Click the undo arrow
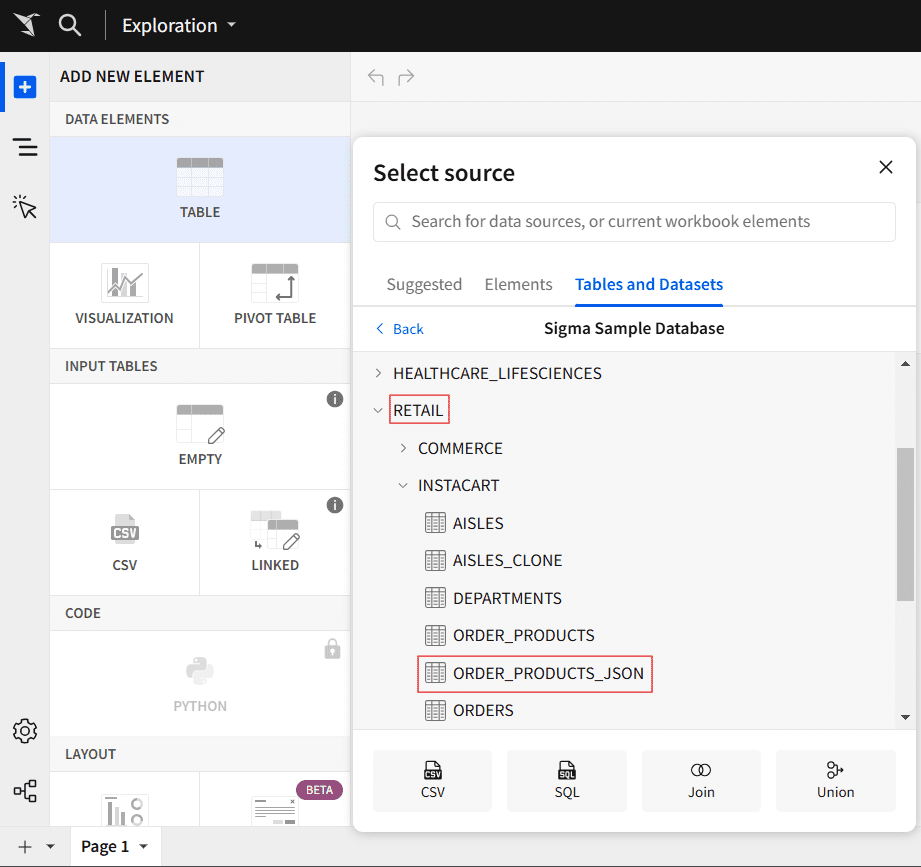 [x=376, y=77]
